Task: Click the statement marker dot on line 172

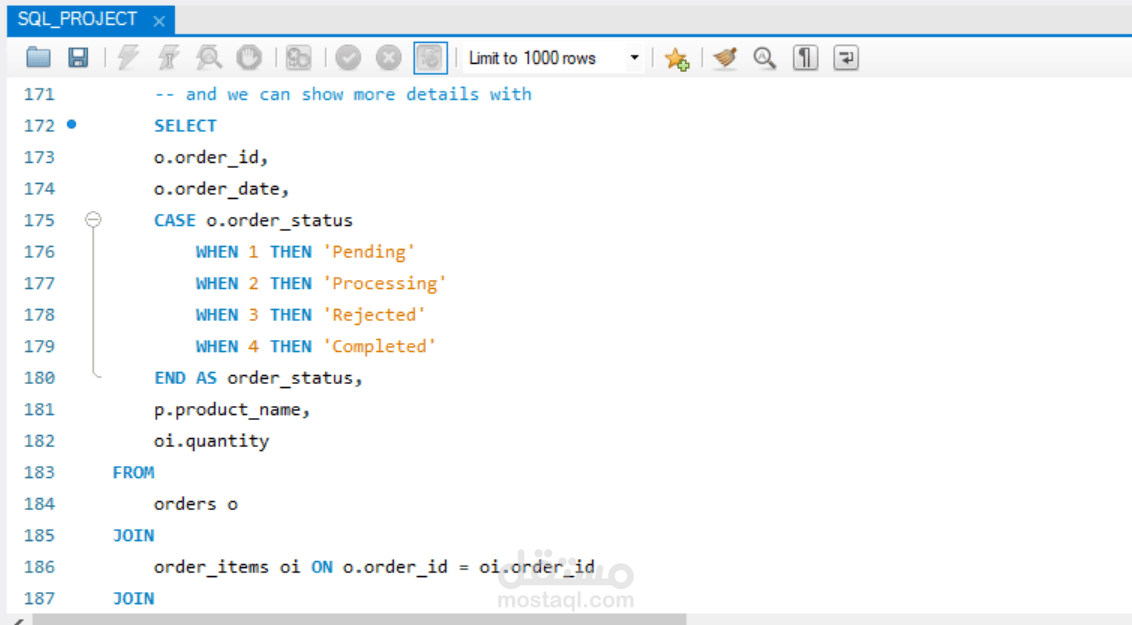Action: (71, 125)
